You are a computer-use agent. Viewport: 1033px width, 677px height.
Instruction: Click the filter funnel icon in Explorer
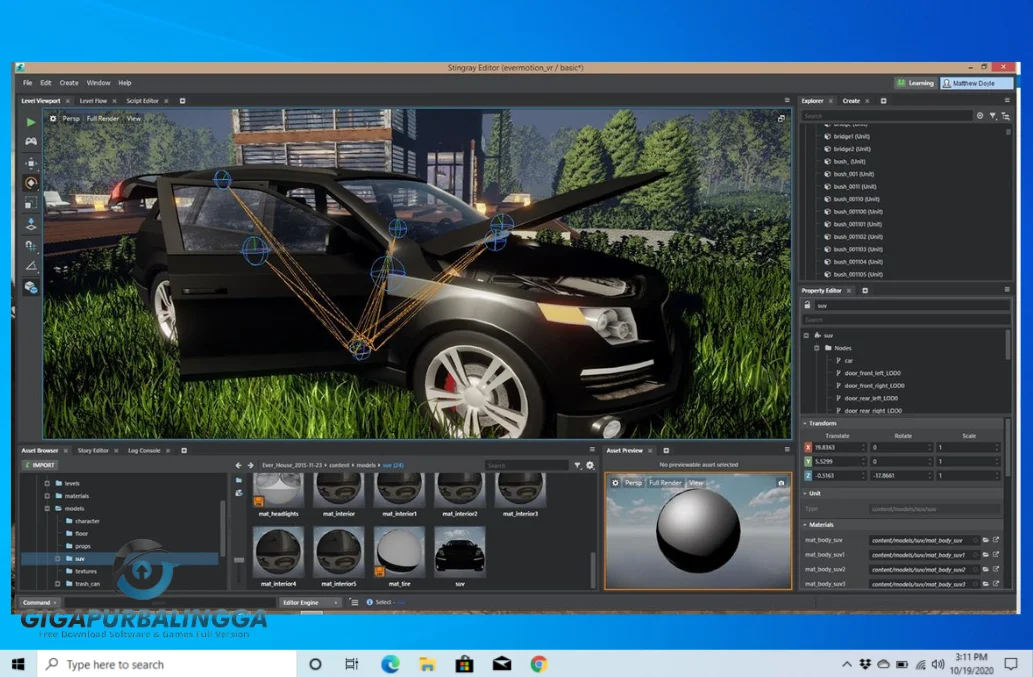(x=993, y=115)
